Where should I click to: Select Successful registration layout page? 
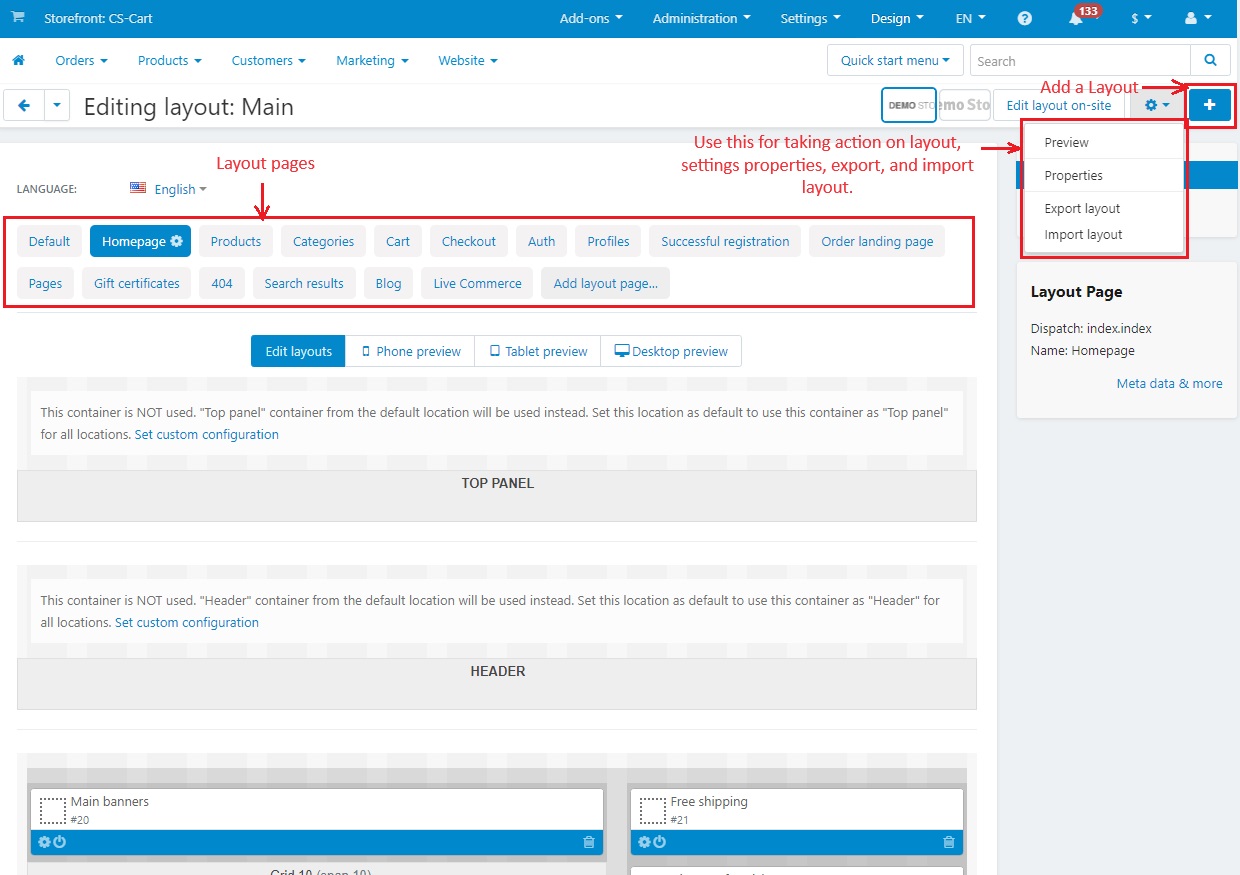pyautogui.click(x=725, y=241)
